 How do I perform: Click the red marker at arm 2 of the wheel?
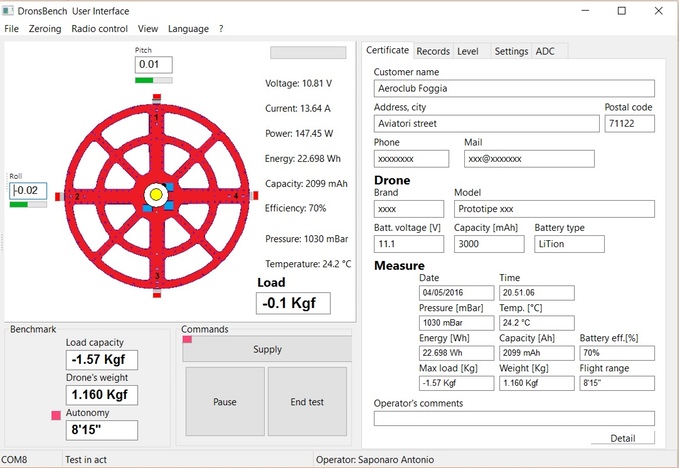[58, 197]
